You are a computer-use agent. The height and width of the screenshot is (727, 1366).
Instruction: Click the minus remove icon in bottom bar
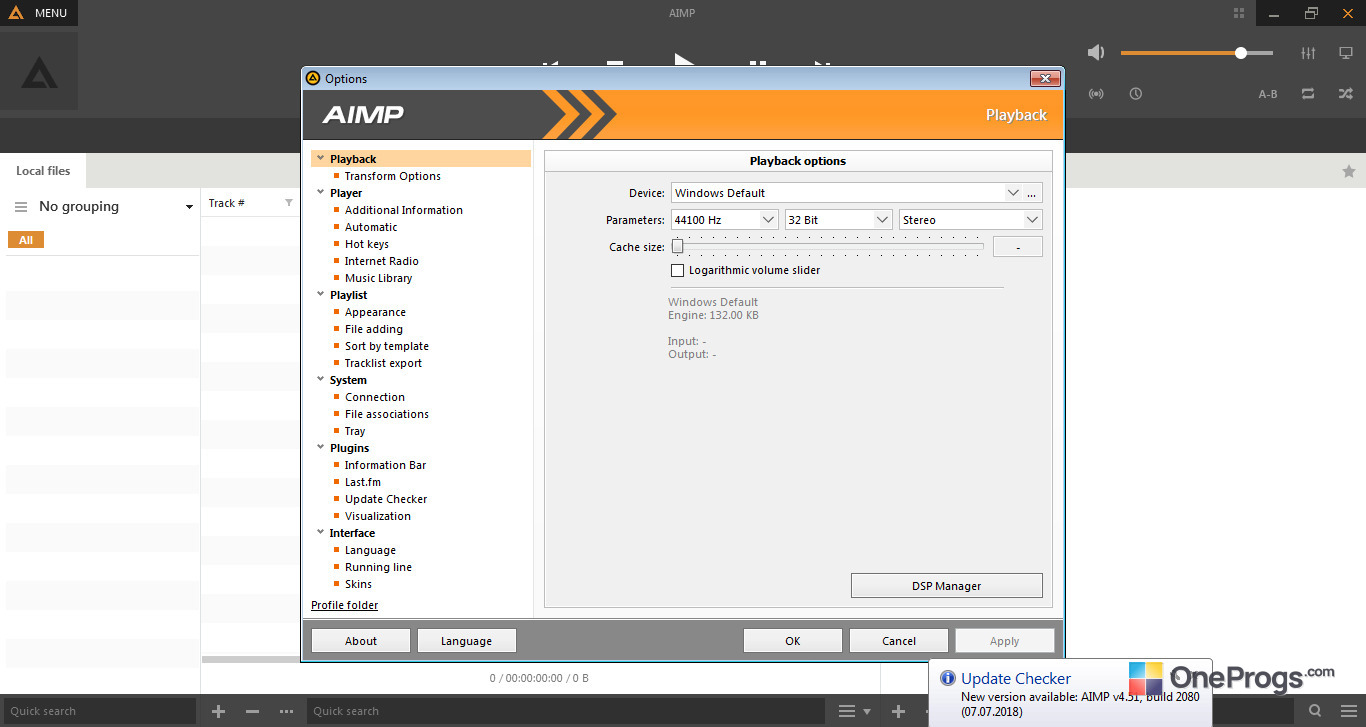tap(252, 711)
